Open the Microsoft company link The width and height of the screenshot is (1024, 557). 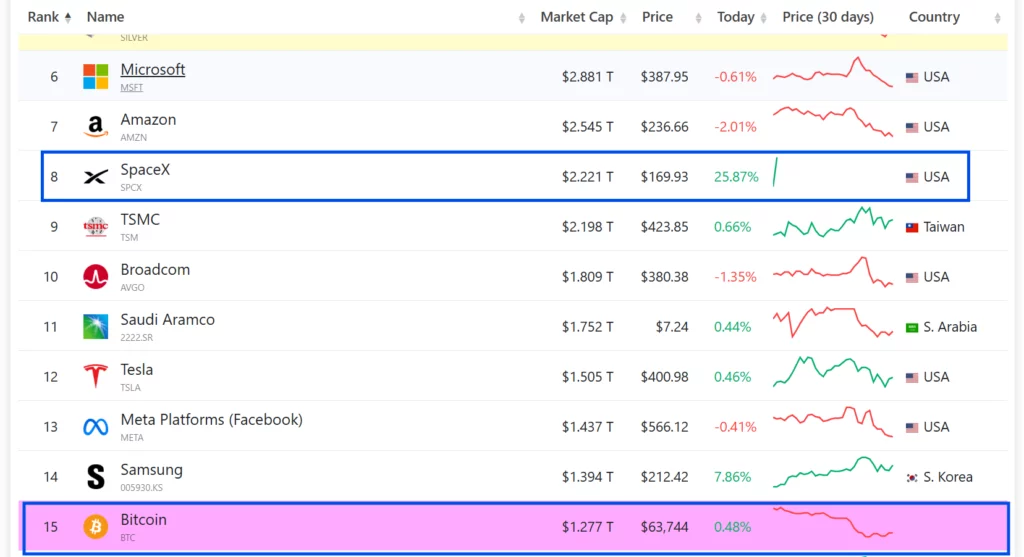coord(153,69)
